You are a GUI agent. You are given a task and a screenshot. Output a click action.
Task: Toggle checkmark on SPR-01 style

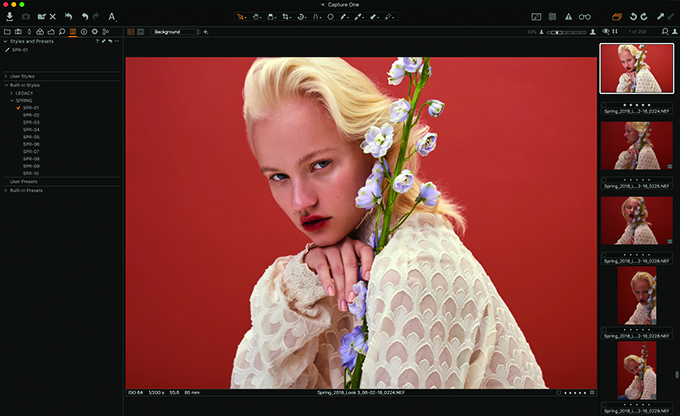[18, 108]
